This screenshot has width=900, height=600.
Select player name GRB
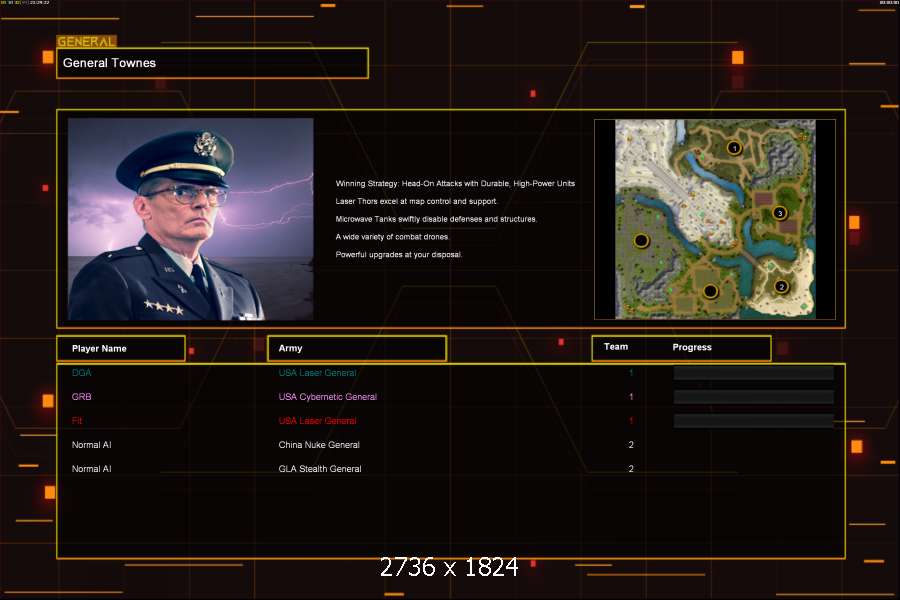82,397
